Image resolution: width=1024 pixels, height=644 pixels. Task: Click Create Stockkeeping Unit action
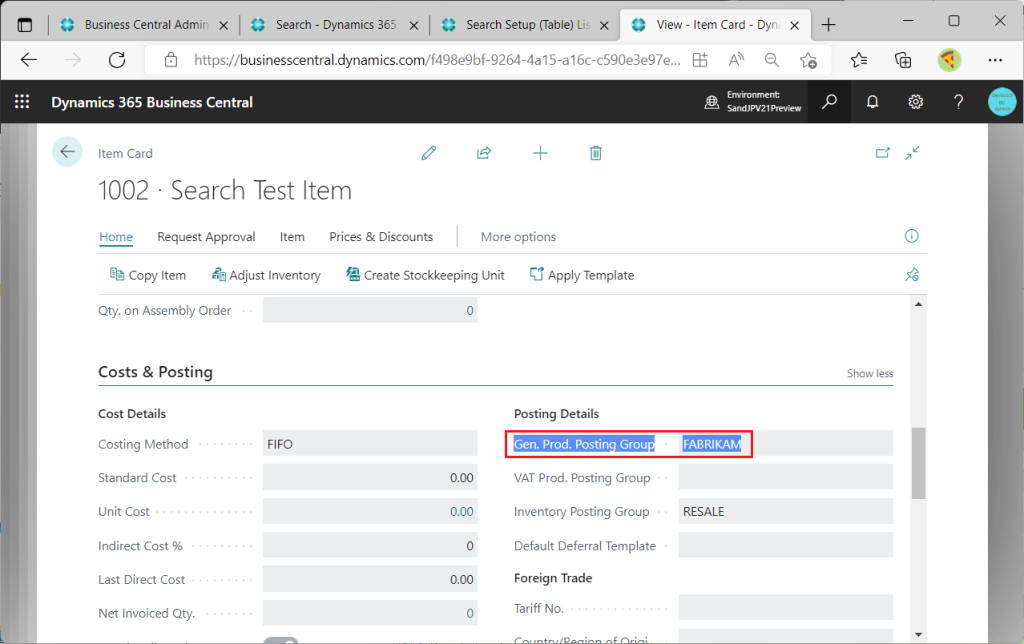click(x=425, y=275)
